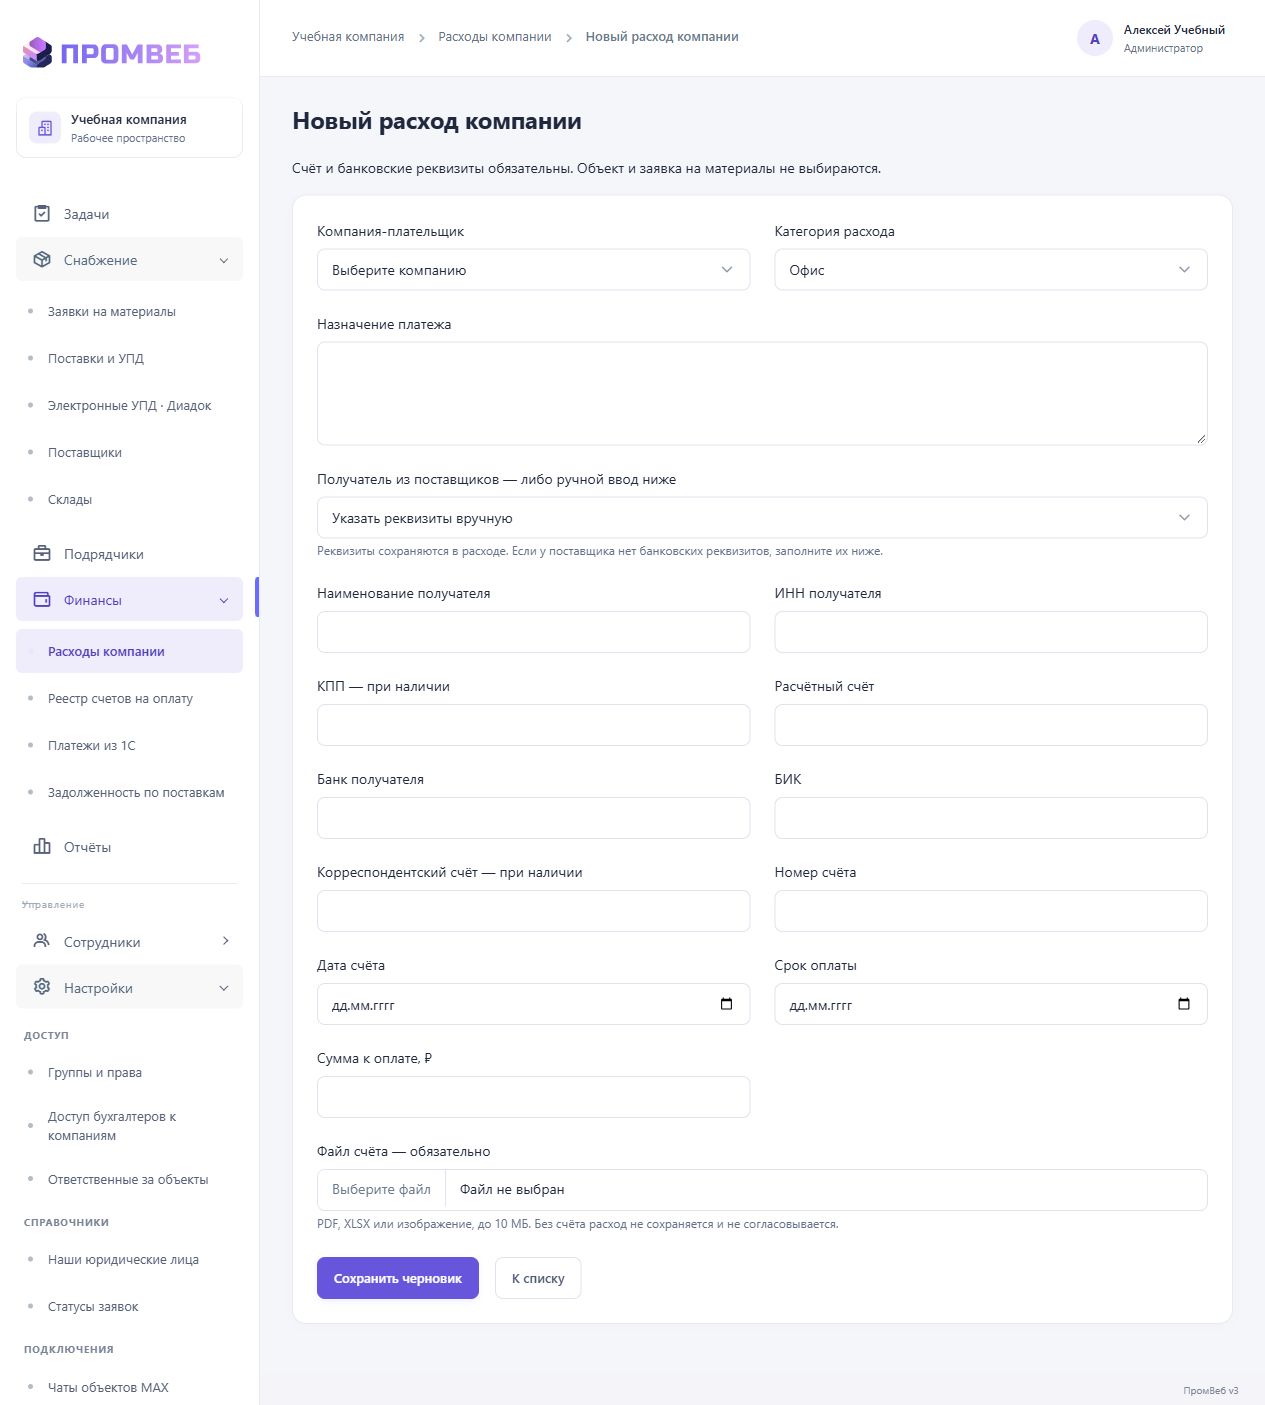Screen dimensions: 1265x1405
Task: Follow Учебная компания breadcrumb link
Action: point(348,37)
